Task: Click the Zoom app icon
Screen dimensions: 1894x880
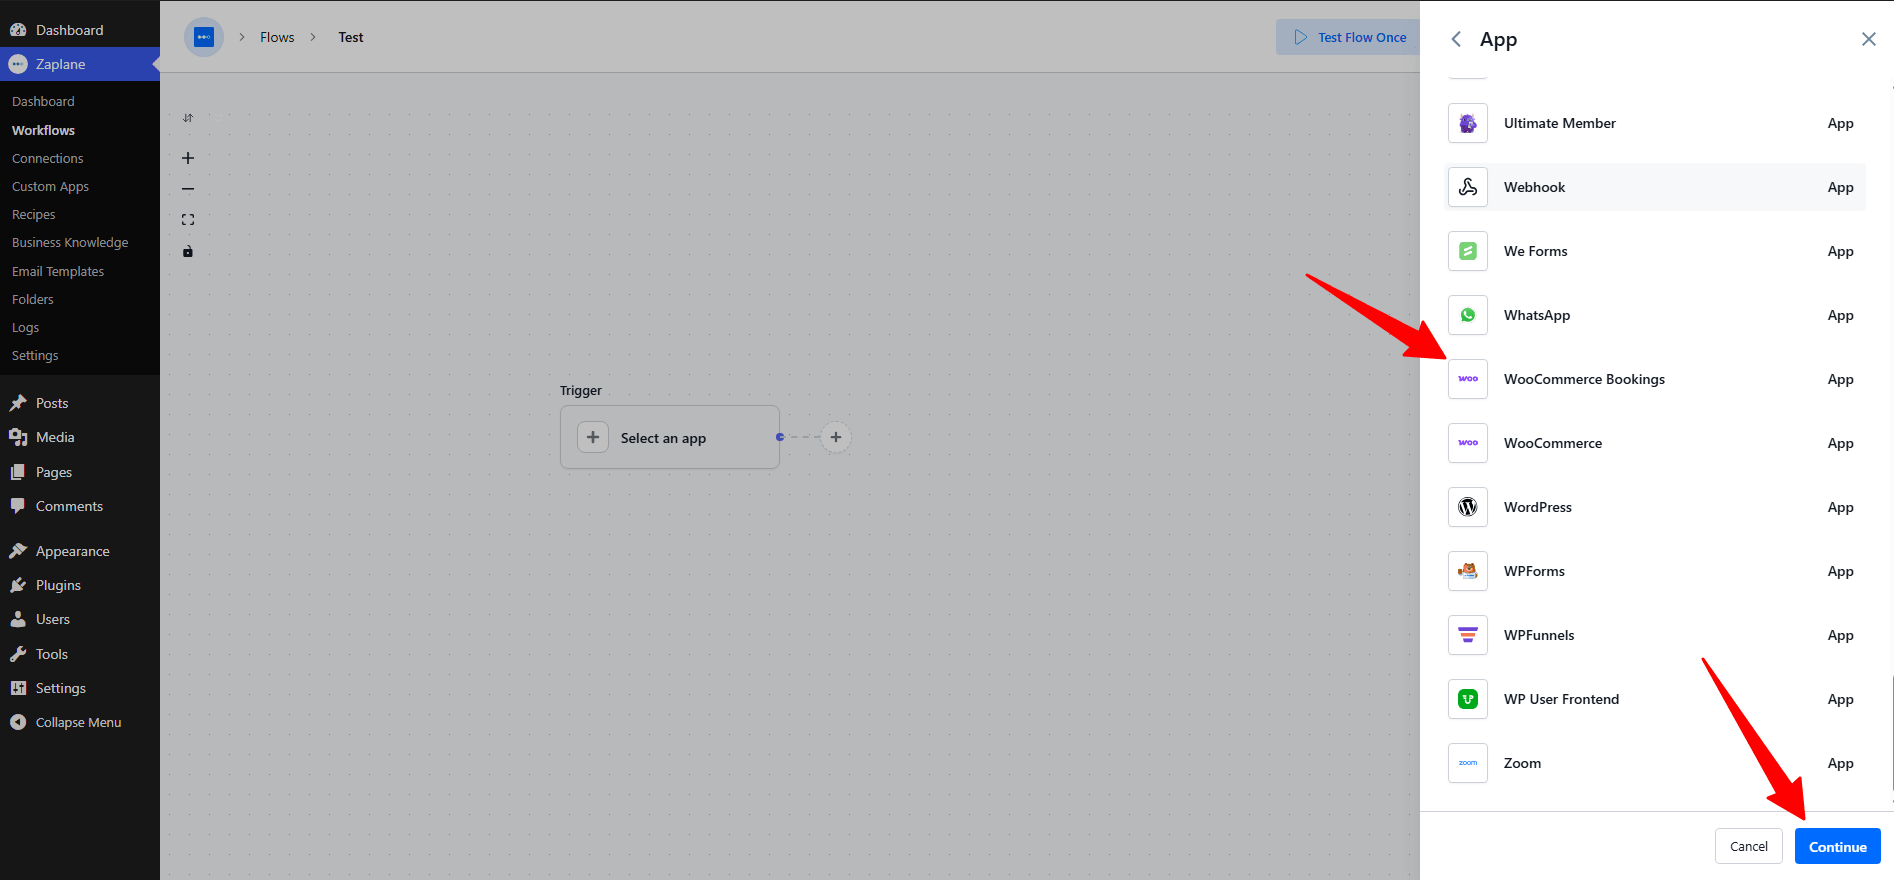Action: point(1468,763)
